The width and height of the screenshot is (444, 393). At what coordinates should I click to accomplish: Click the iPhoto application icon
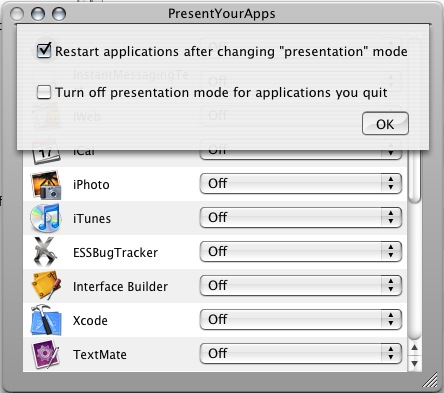(x=46, y=185)
